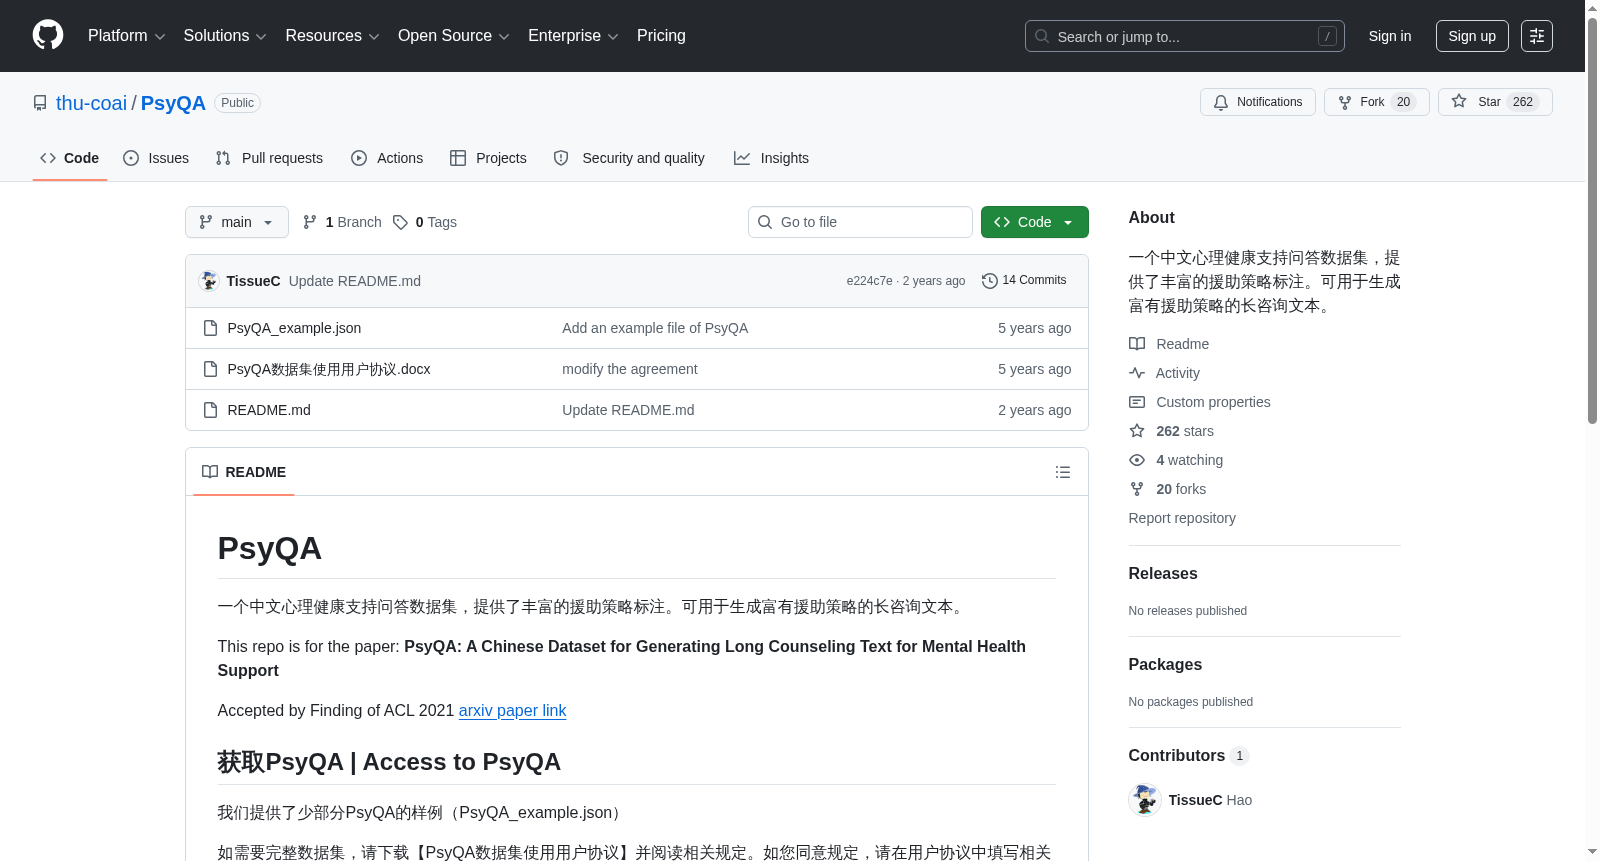
Task: Open README.md file
Action: coord(269,410)
